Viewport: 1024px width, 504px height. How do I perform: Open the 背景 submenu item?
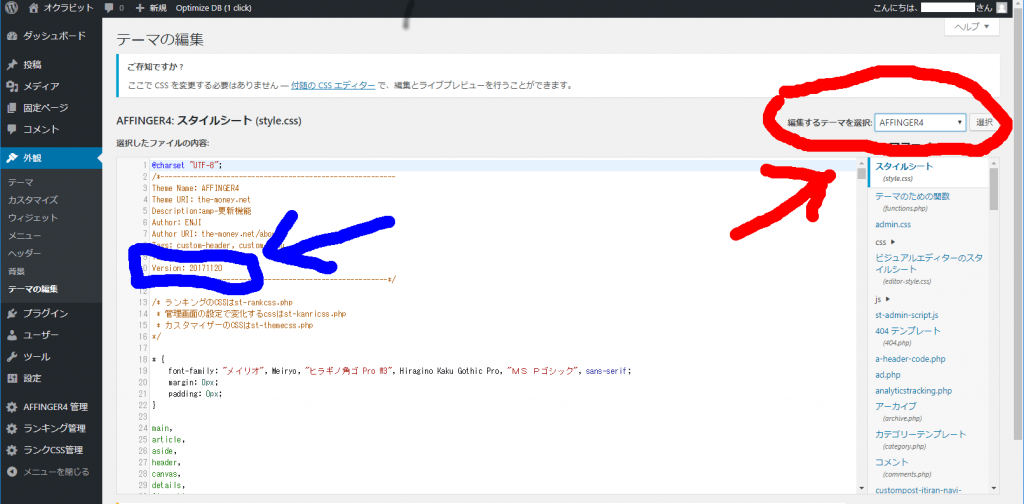[x=16, y=271]
